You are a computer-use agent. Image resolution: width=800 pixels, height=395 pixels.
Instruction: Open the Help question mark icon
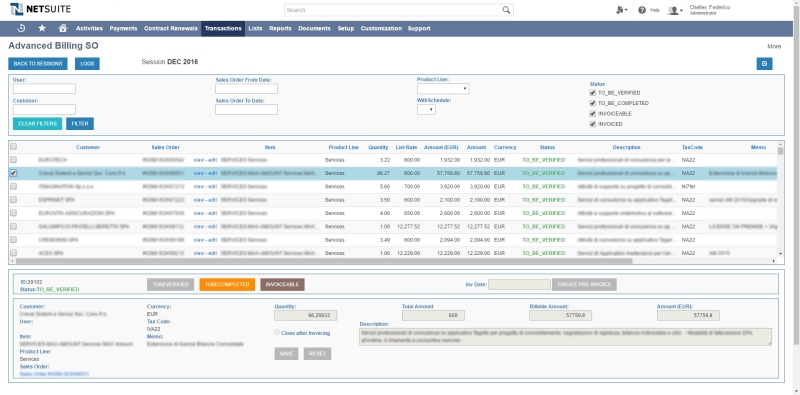pyautogui.click(x=642, y=10)
